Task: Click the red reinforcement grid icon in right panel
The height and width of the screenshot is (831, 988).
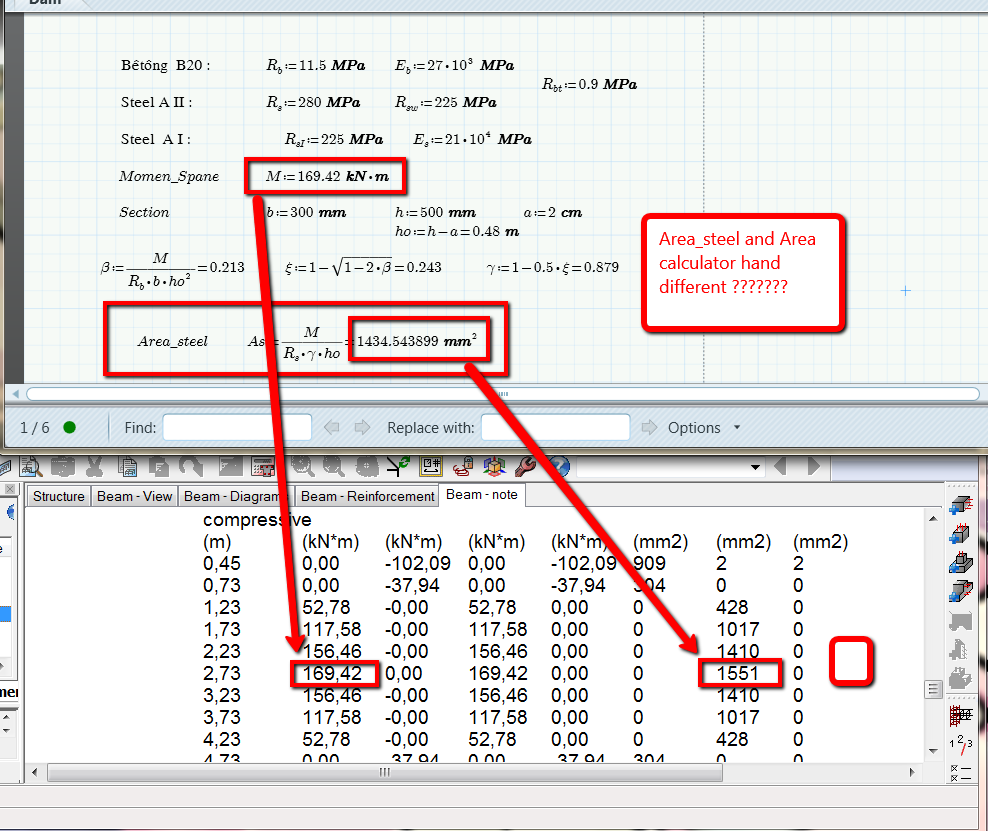Action: tap(958, 716)
